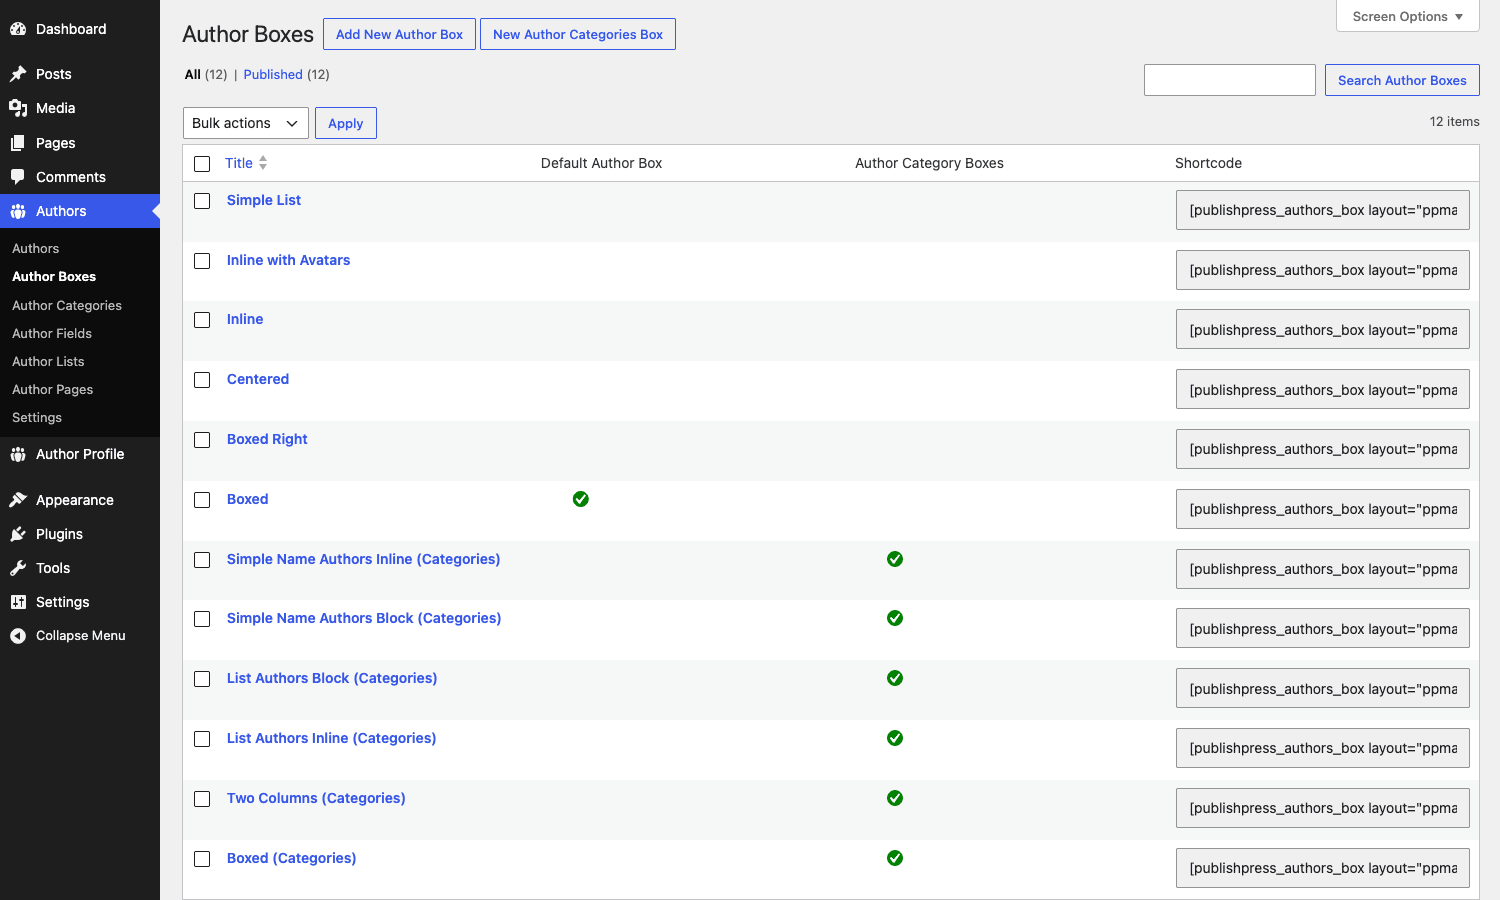Open Posts via the pushpin icon
The height and width of the screenshot is (900, 1500).
coord(18,74)
